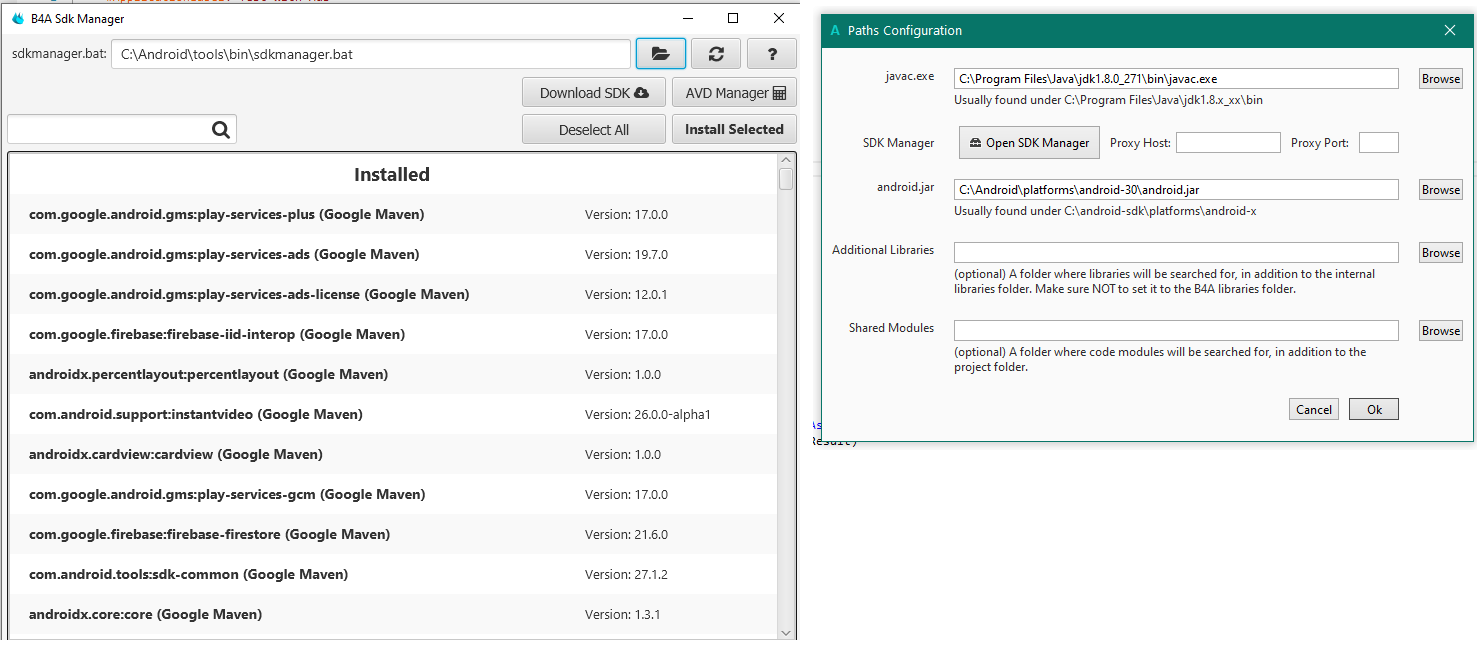The image size is (1477, 648).
Task: Click the package list scrollbar thumb
Action: point(786,179)
